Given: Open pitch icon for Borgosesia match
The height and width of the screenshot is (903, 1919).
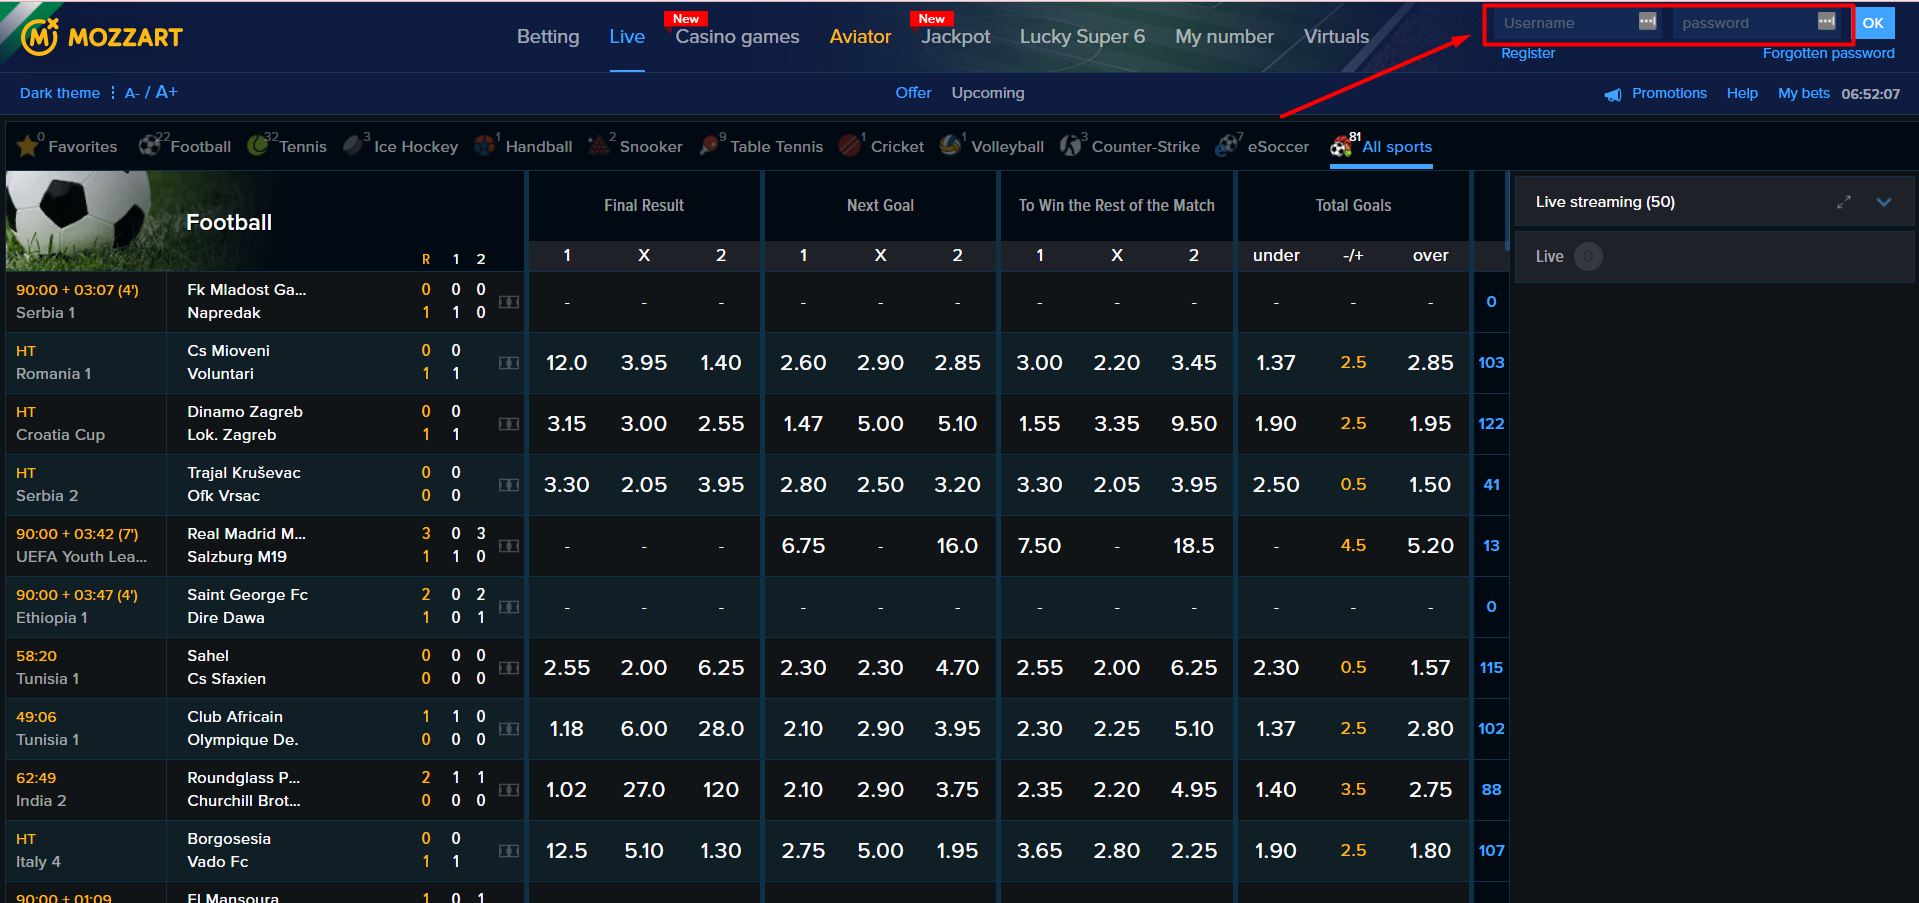Looking at the screenshot, I should coord(509,851).
